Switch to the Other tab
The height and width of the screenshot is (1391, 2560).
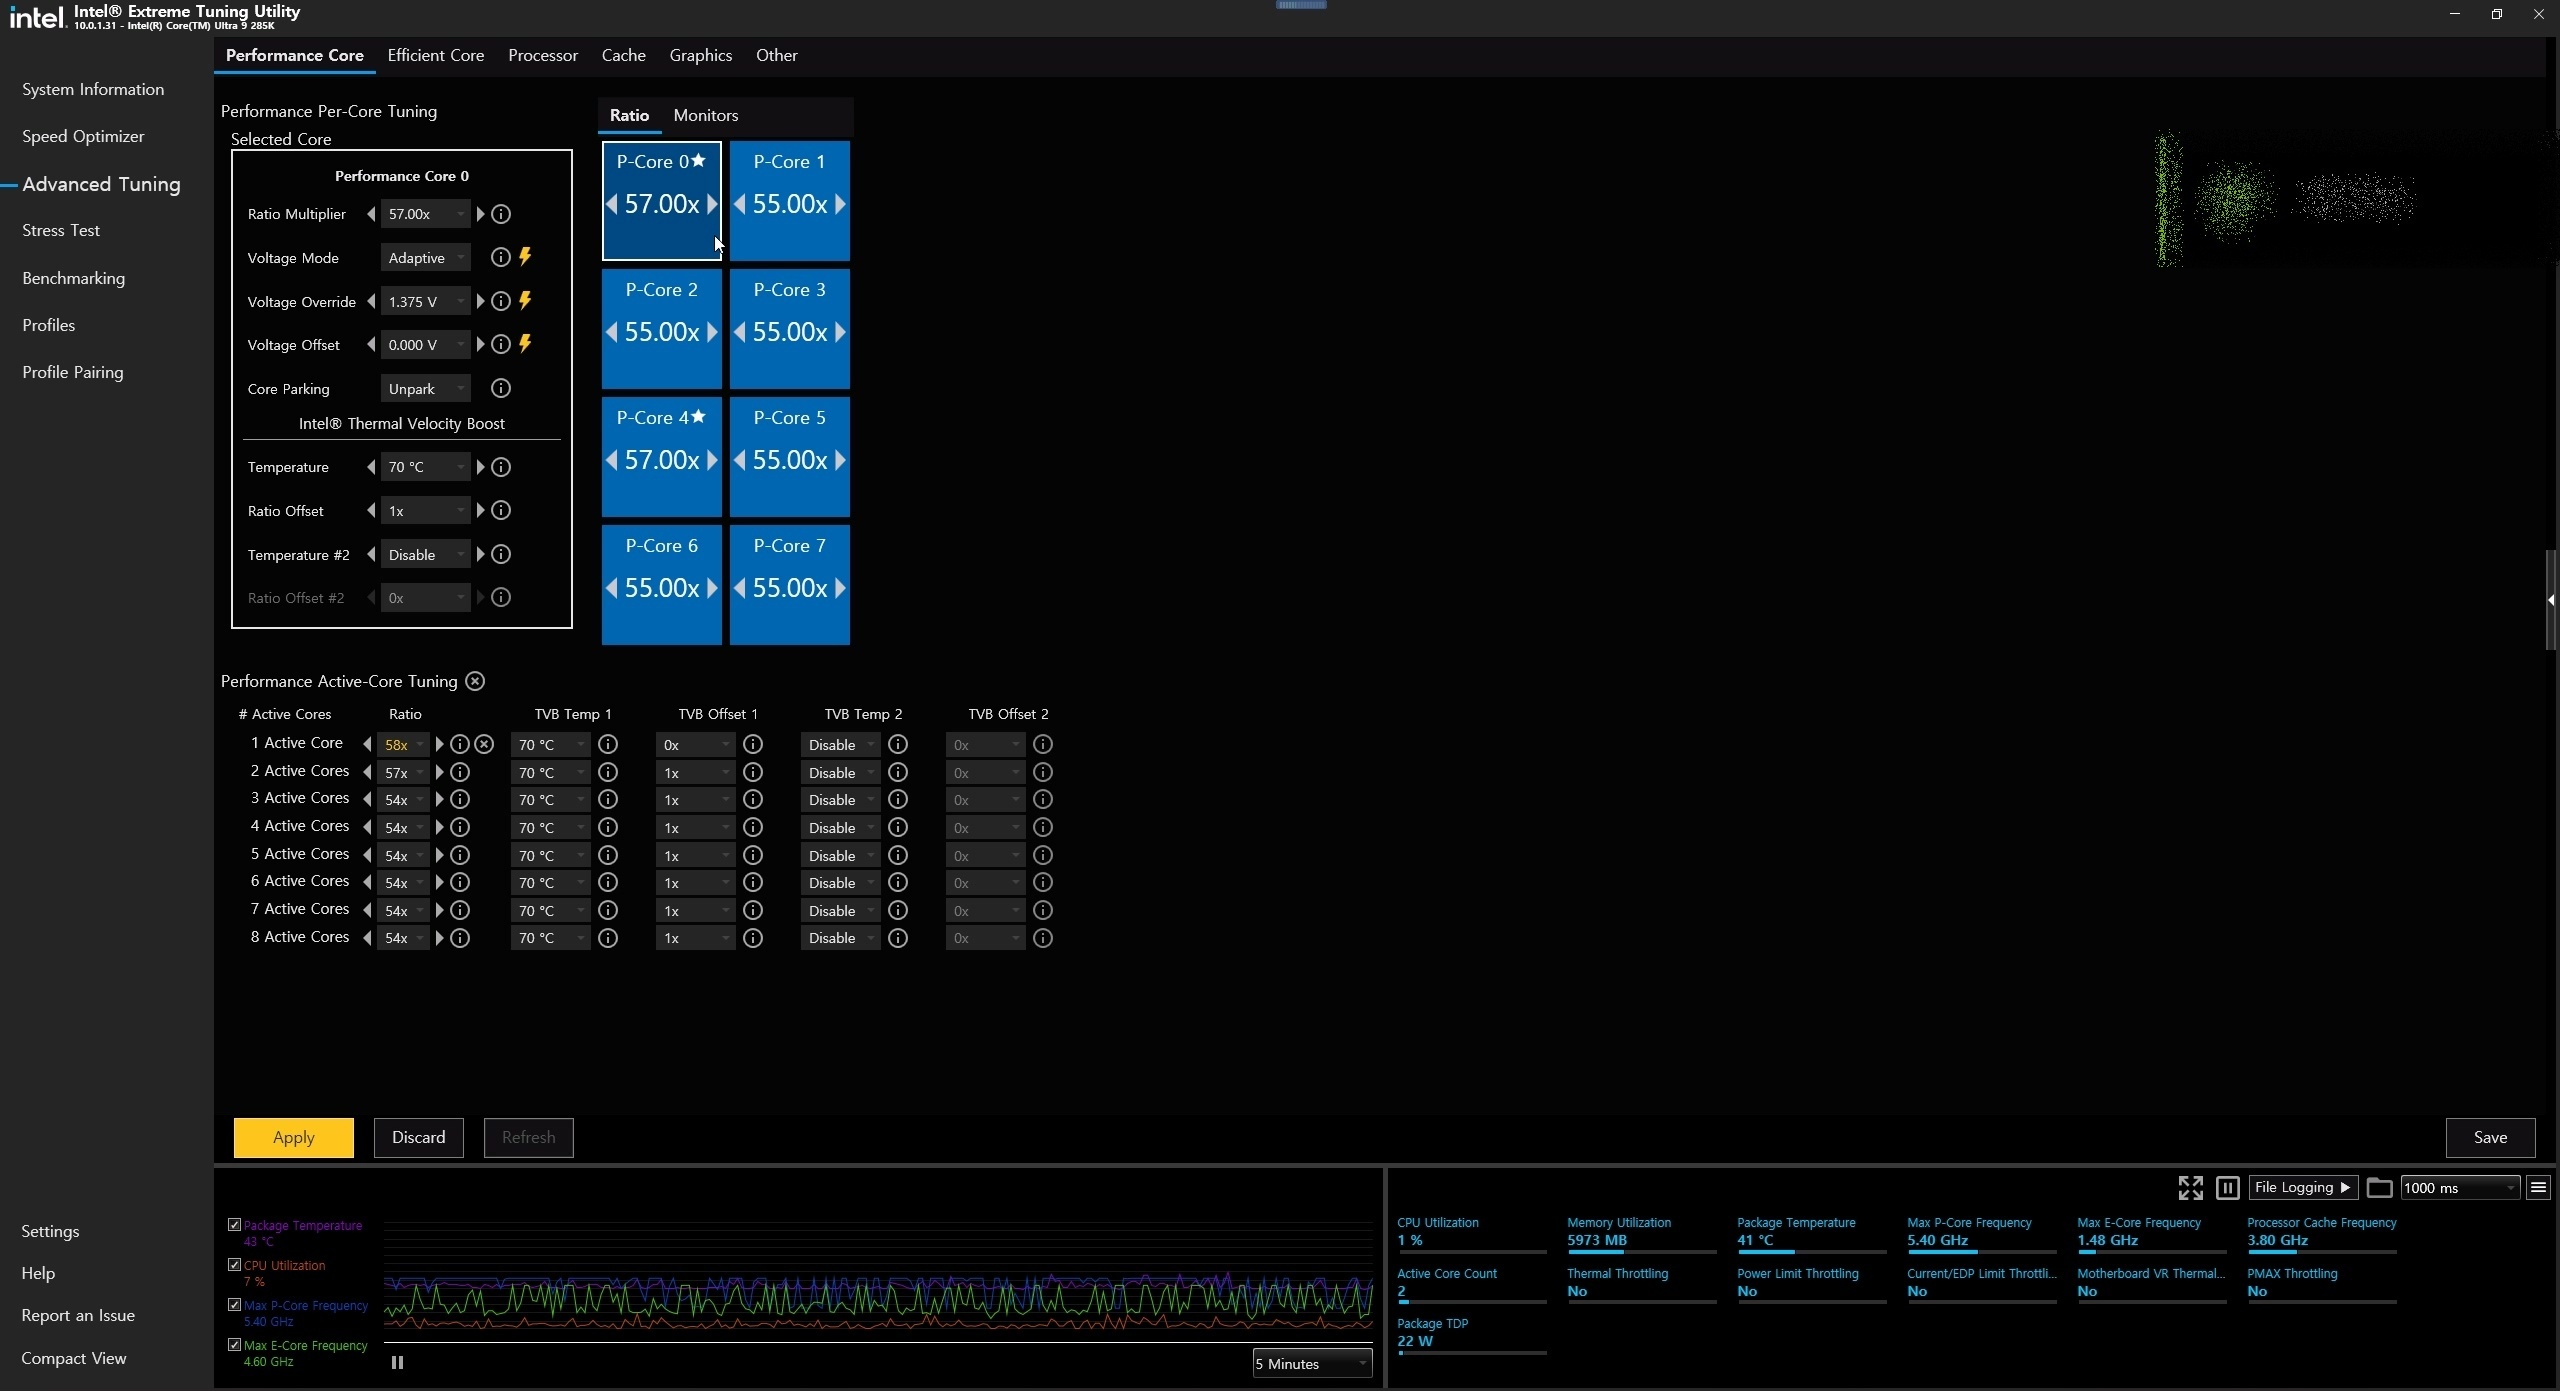(x=777, y=55)
